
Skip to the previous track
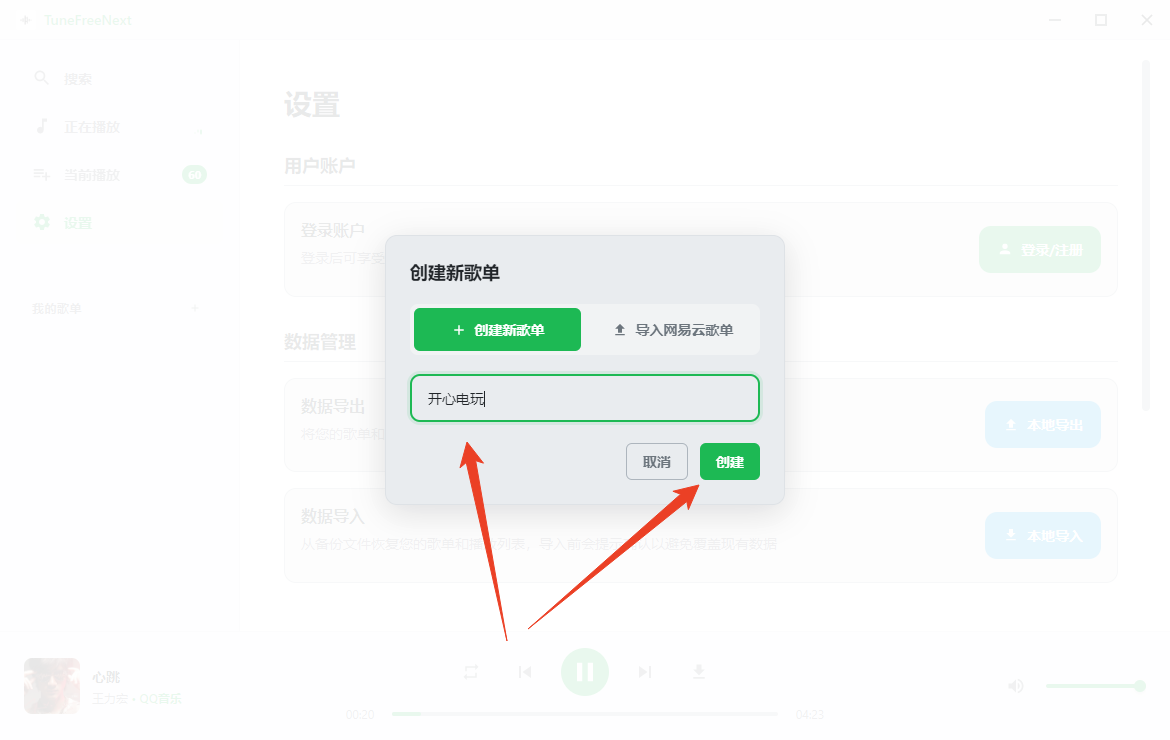[x=525, y=672]
